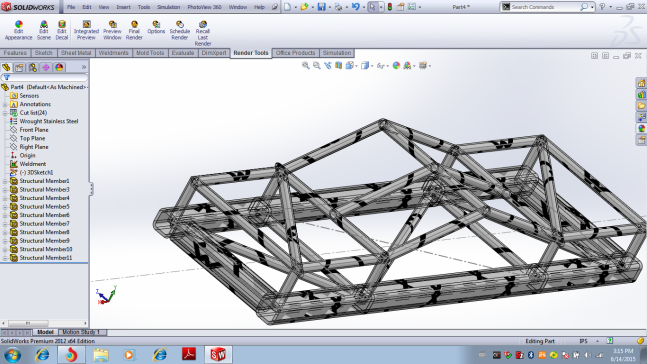Switch to the Weldments tab
Screen dimensions: 647x364
(113, 53)
